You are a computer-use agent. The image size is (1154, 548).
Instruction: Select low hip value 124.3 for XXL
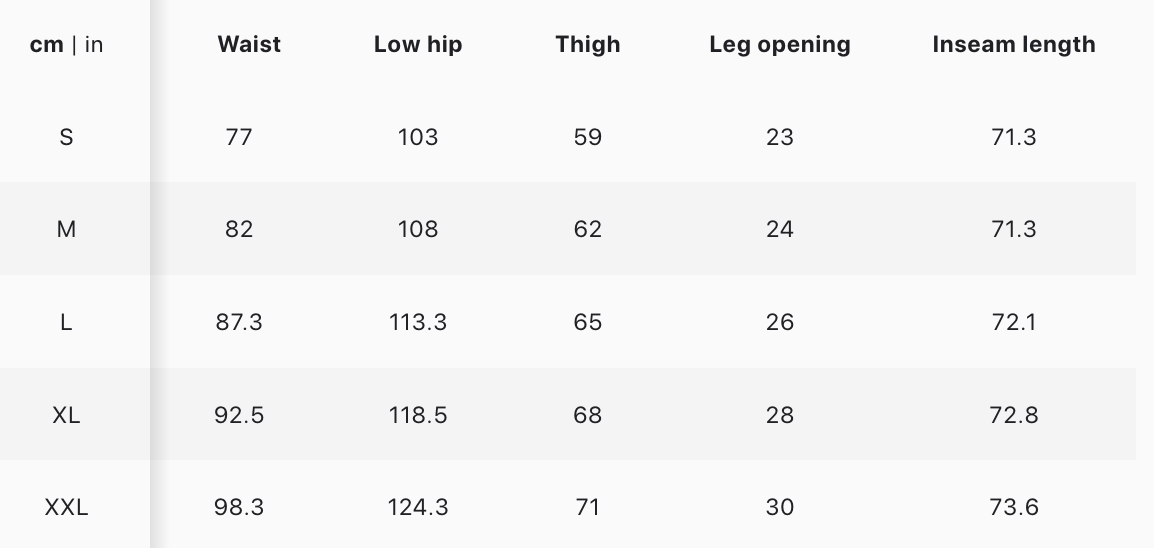tap(418, 507)
